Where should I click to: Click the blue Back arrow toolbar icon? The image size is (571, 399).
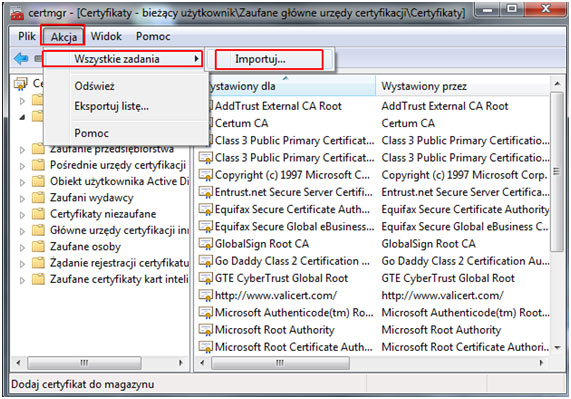tap(21, 58)
